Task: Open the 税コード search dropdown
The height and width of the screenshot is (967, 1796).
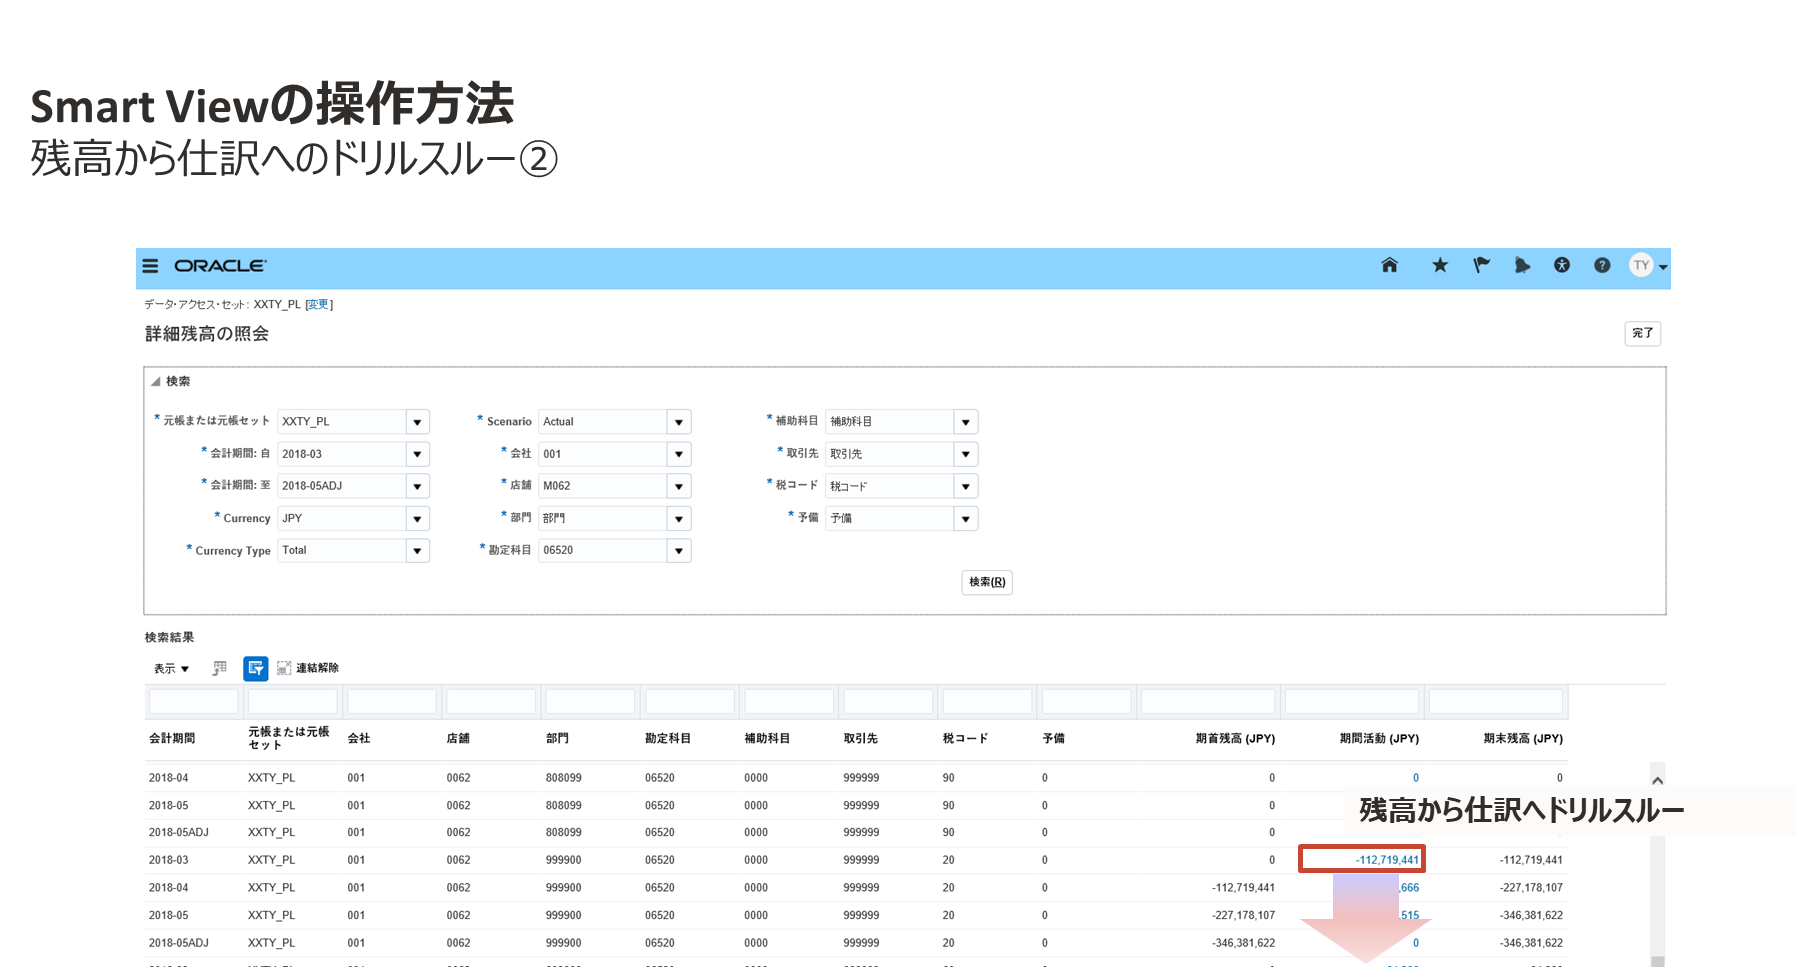Action: [965, 486]
